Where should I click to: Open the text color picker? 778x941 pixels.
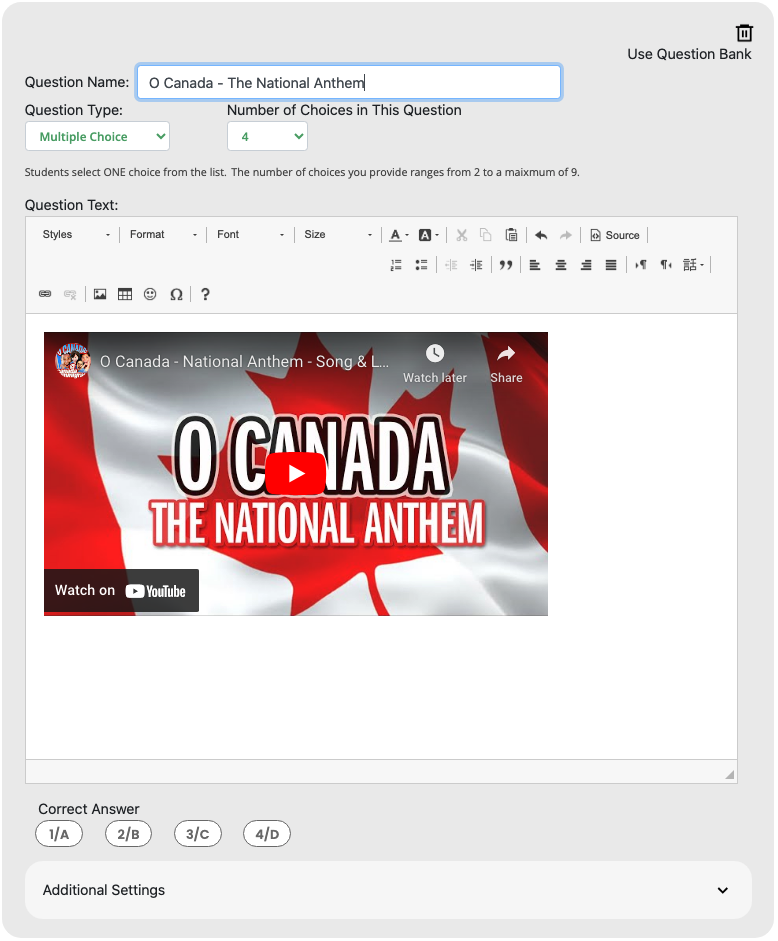(x=399, y=235)
